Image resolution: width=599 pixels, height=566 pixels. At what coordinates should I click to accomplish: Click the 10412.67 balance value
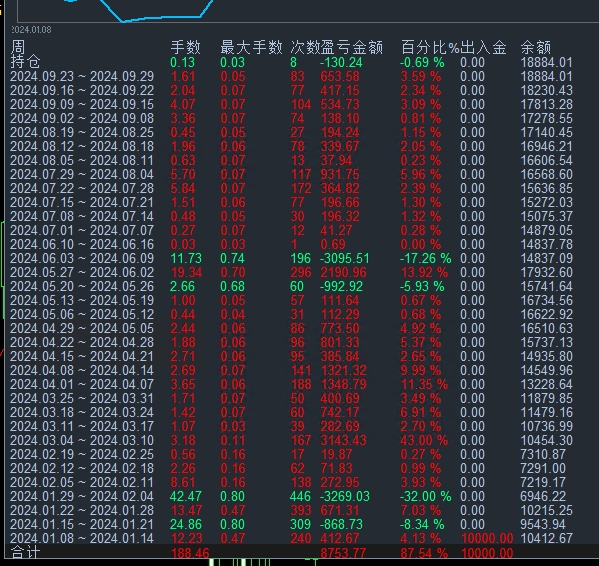point(547,539)
